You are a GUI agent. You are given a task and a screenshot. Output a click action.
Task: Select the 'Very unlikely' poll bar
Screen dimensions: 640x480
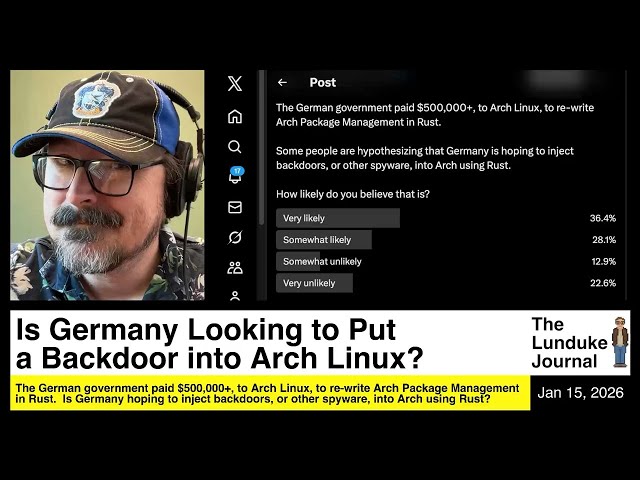(x=314, y=283)
